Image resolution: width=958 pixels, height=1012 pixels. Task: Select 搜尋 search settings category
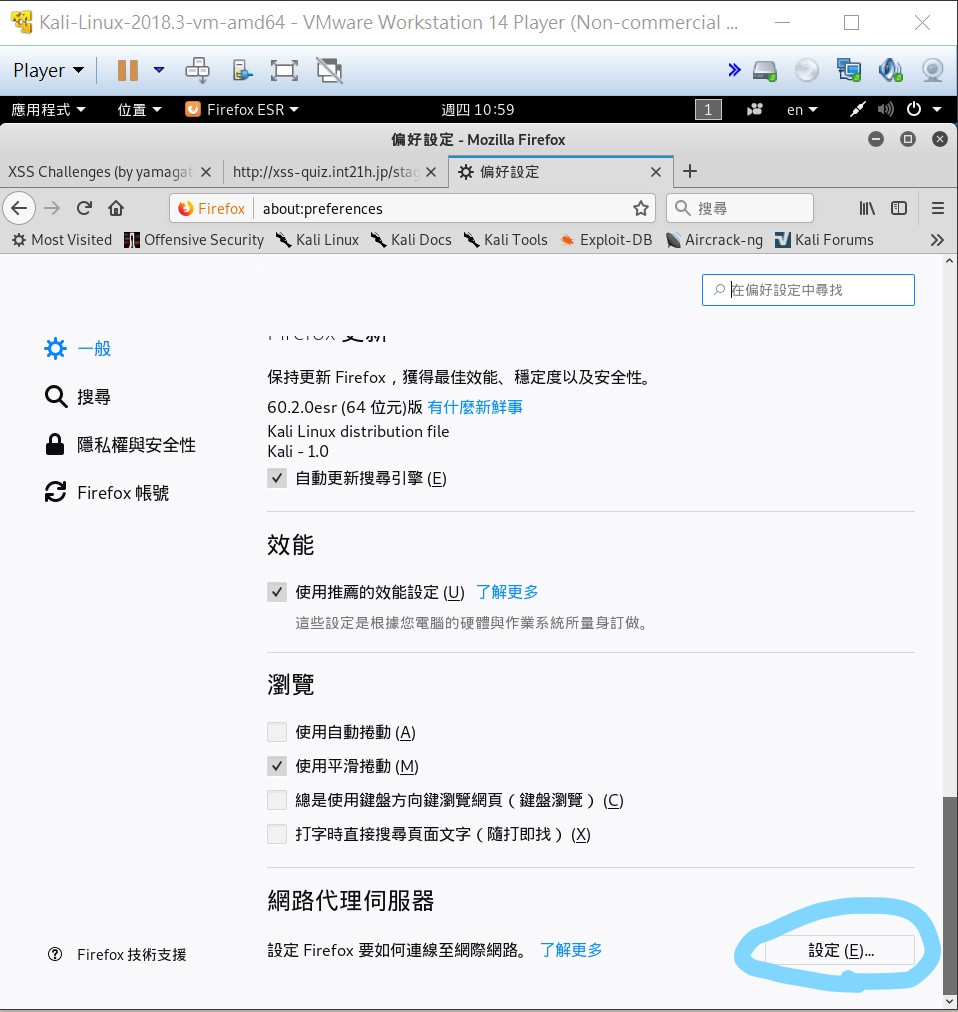point(77,396)
